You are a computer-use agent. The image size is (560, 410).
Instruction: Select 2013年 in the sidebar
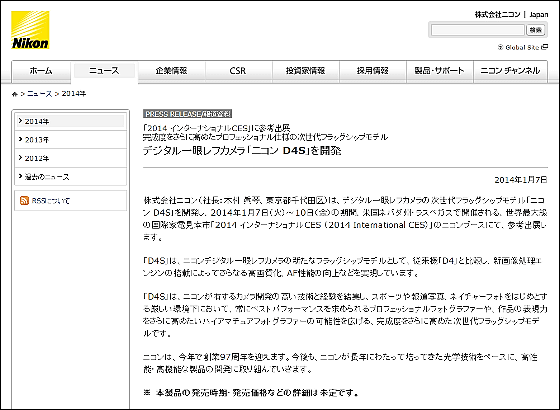coord(71,140)
